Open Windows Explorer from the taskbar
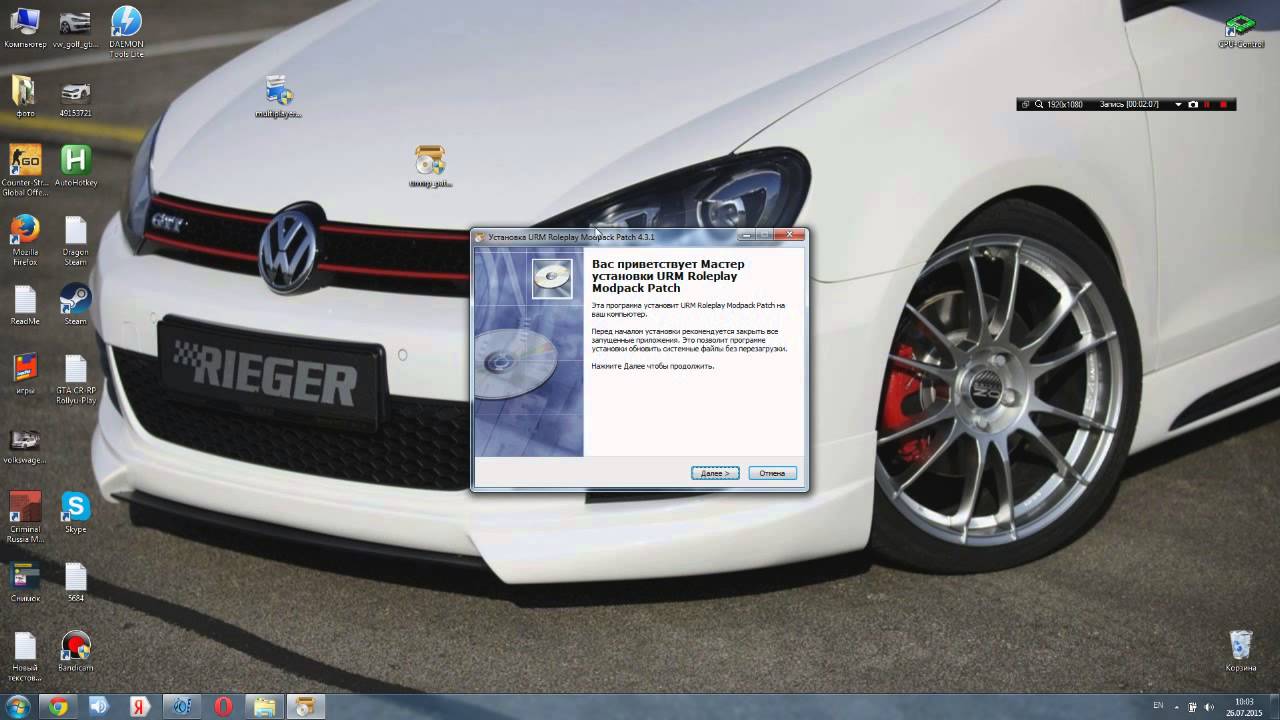1280x720 pixels. tap(264, 707)
